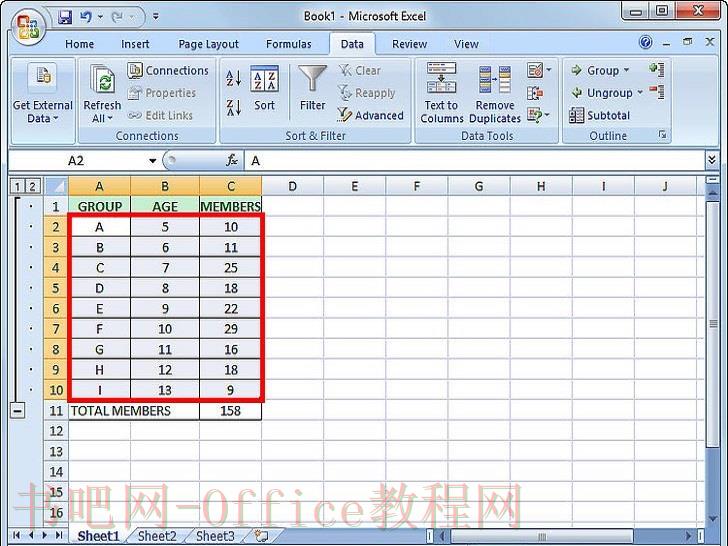The height and width of the screenshot is (546, 728).
Task: Click the vertical scrollbar thumb
Action: [713, 324]
